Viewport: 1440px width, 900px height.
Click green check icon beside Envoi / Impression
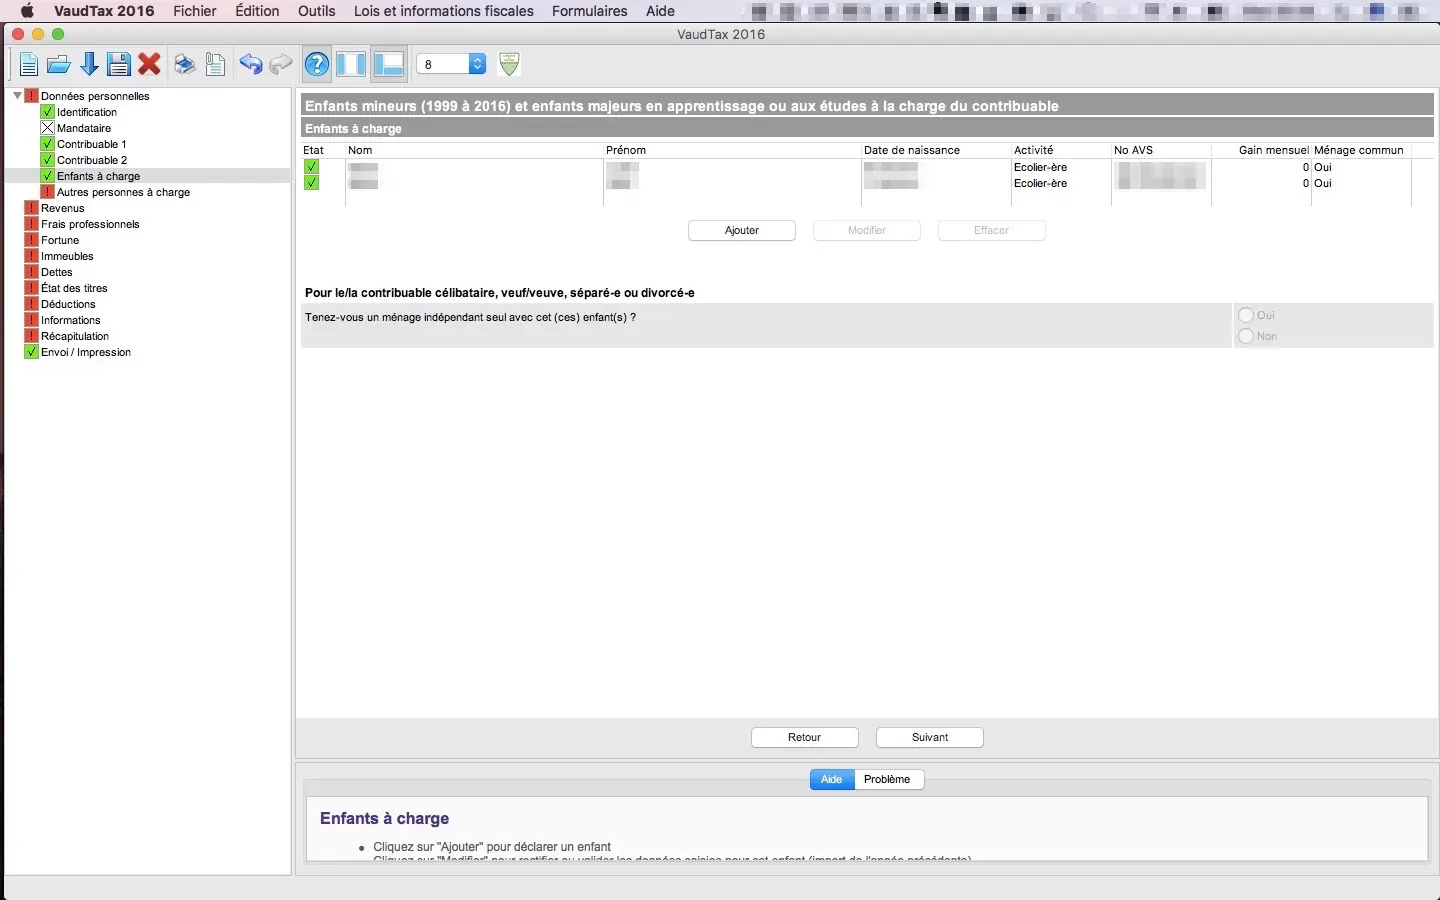[x=31, y=352]
